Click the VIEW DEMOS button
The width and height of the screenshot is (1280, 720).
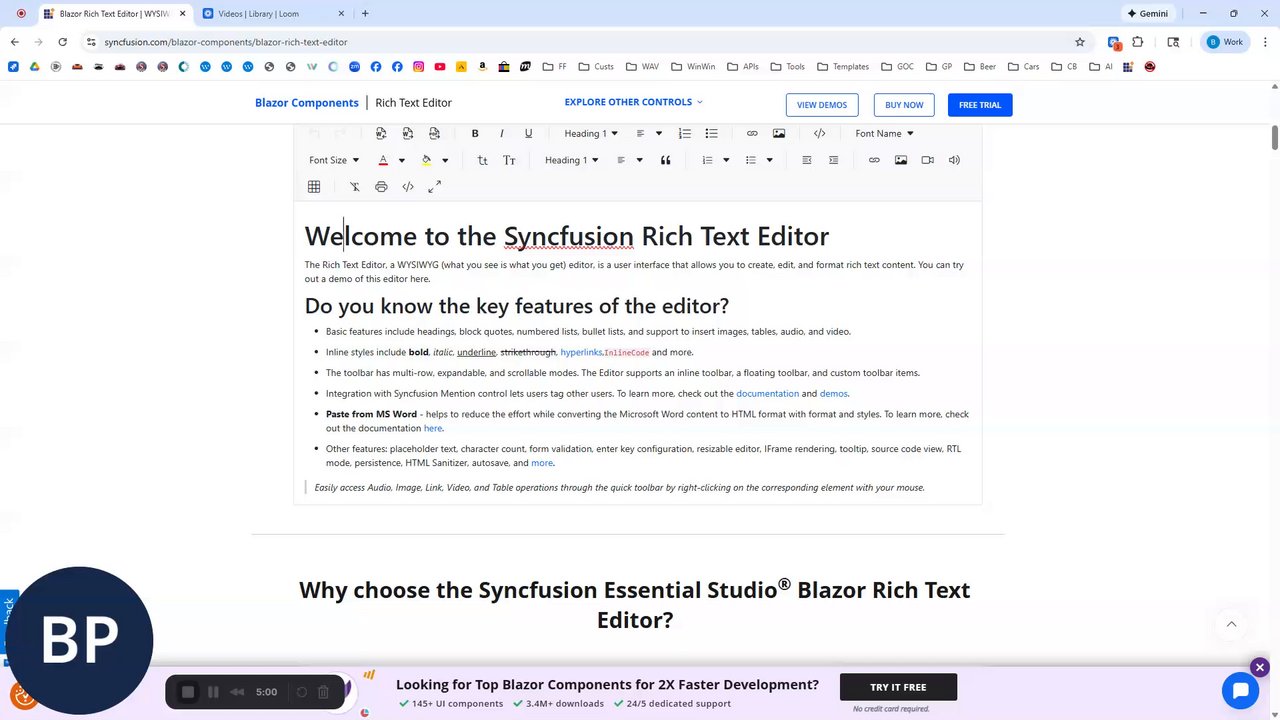[822, 105]
